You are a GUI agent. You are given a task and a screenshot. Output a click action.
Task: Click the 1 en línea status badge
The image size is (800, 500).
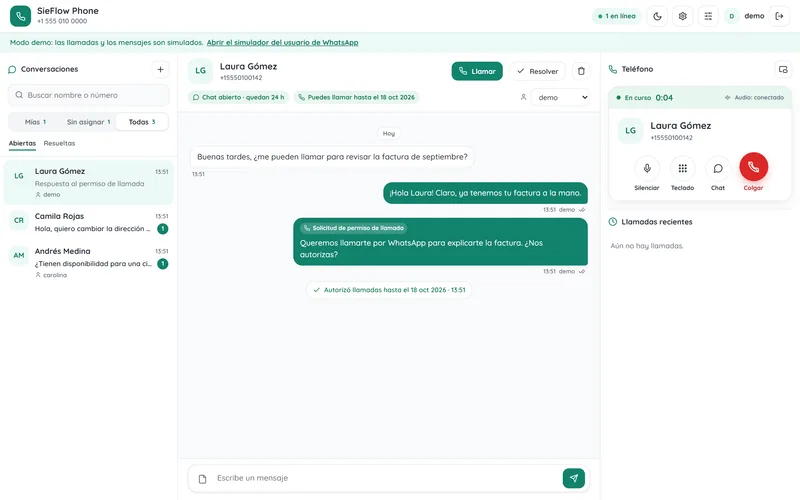pos(617,16)
